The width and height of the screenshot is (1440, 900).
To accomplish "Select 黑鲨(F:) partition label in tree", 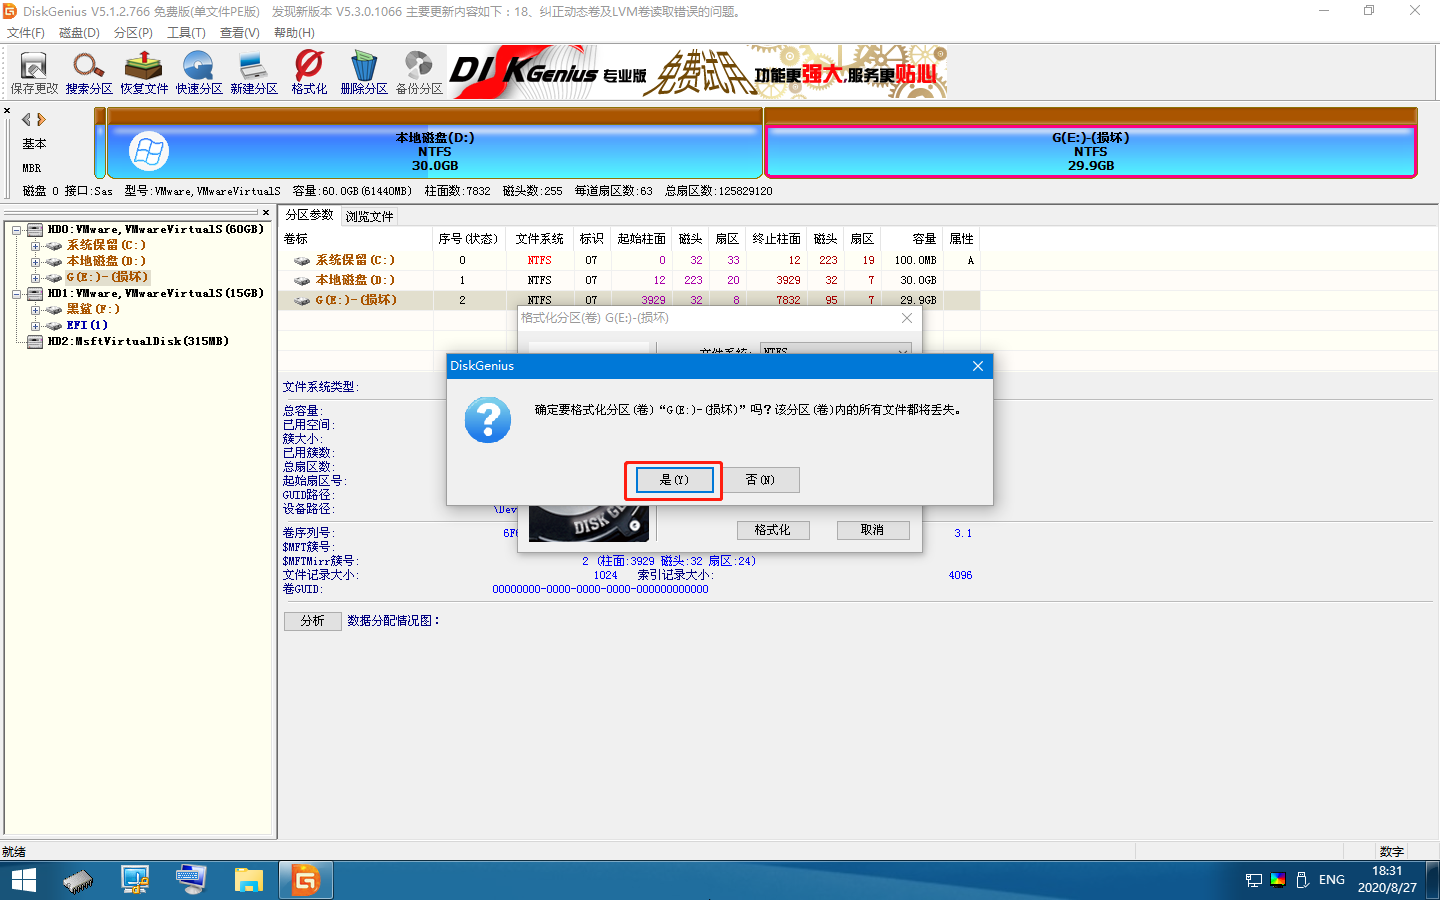I will pos(93,309).
